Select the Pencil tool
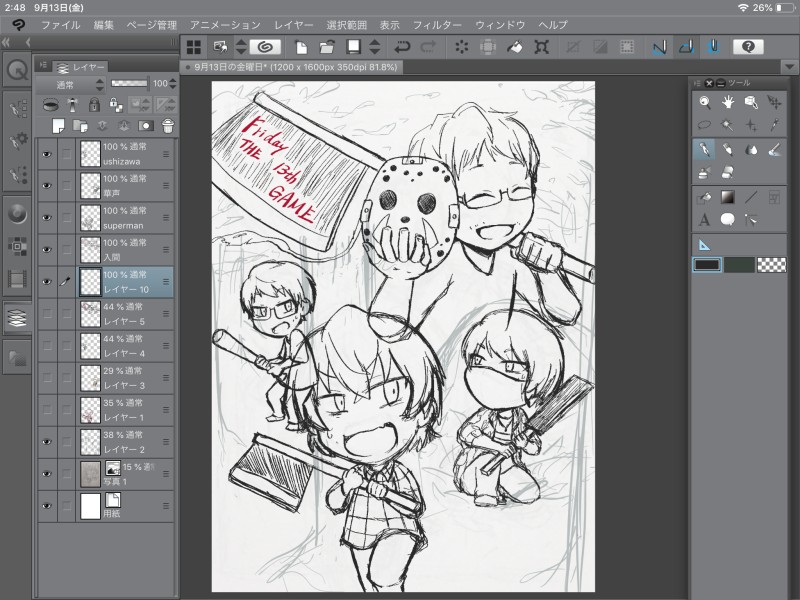Image resolution: width=800 pixels, height=600 pixels. tap(728, 149)
